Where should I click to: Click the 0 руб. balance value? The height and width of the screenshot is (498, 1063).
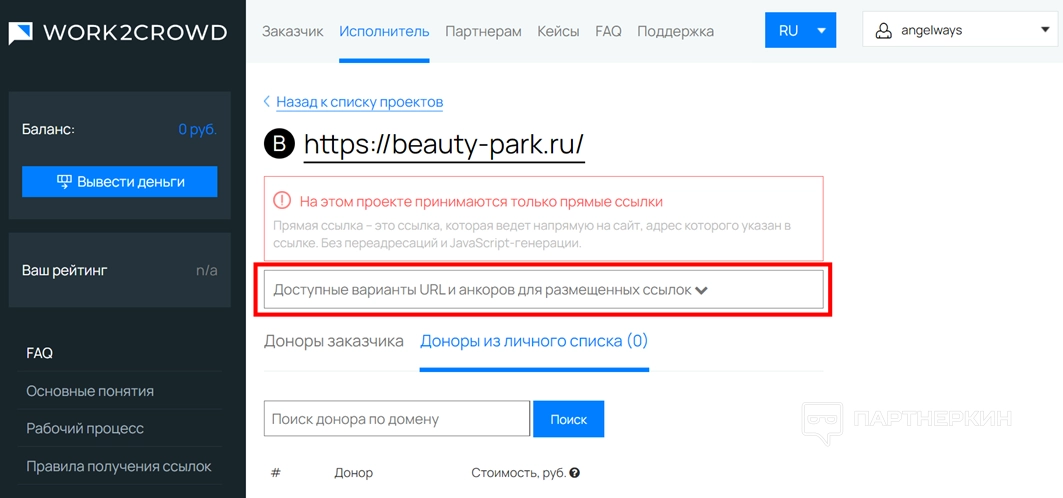coord(197,129)
